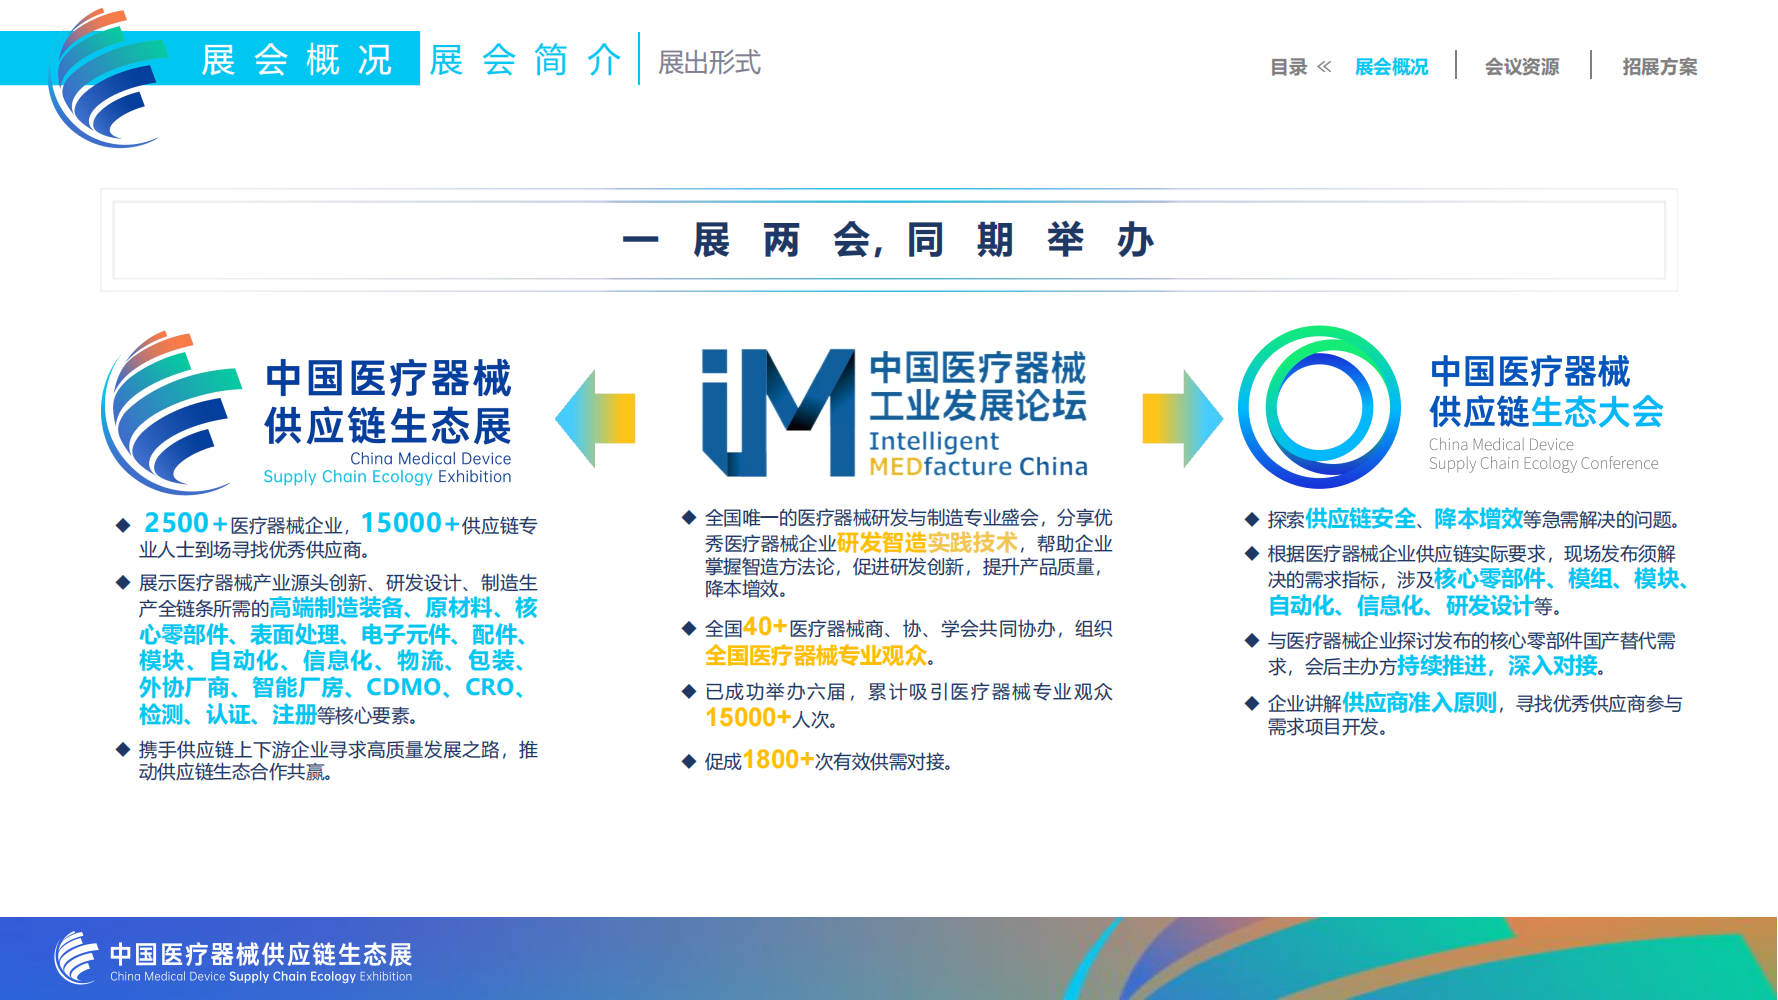Select the 展出形式 sub-tab
Image resolution: width=1778 pixels, height=1000 pixels.
coord(709,63)
